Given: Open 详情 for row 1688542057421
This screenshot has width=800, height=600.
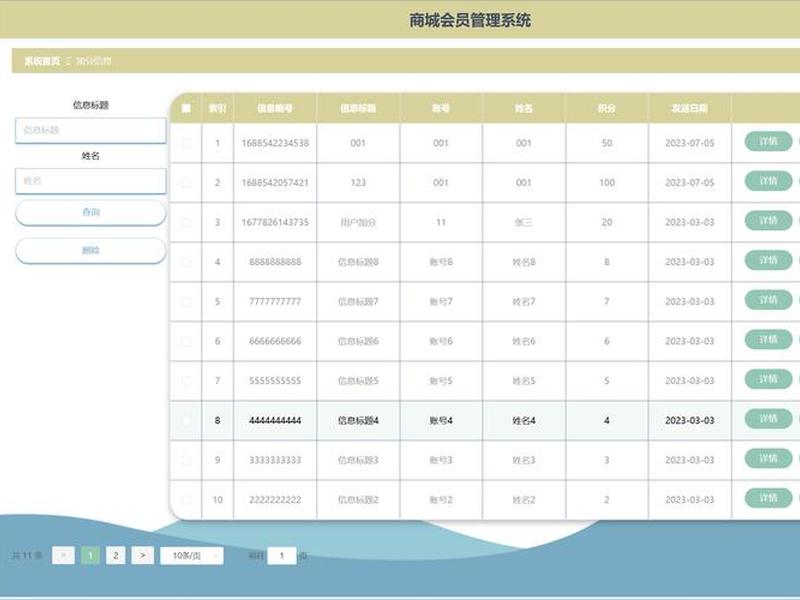Looking at the screenshot, I should pyautogui.click(x=768, y=181).
